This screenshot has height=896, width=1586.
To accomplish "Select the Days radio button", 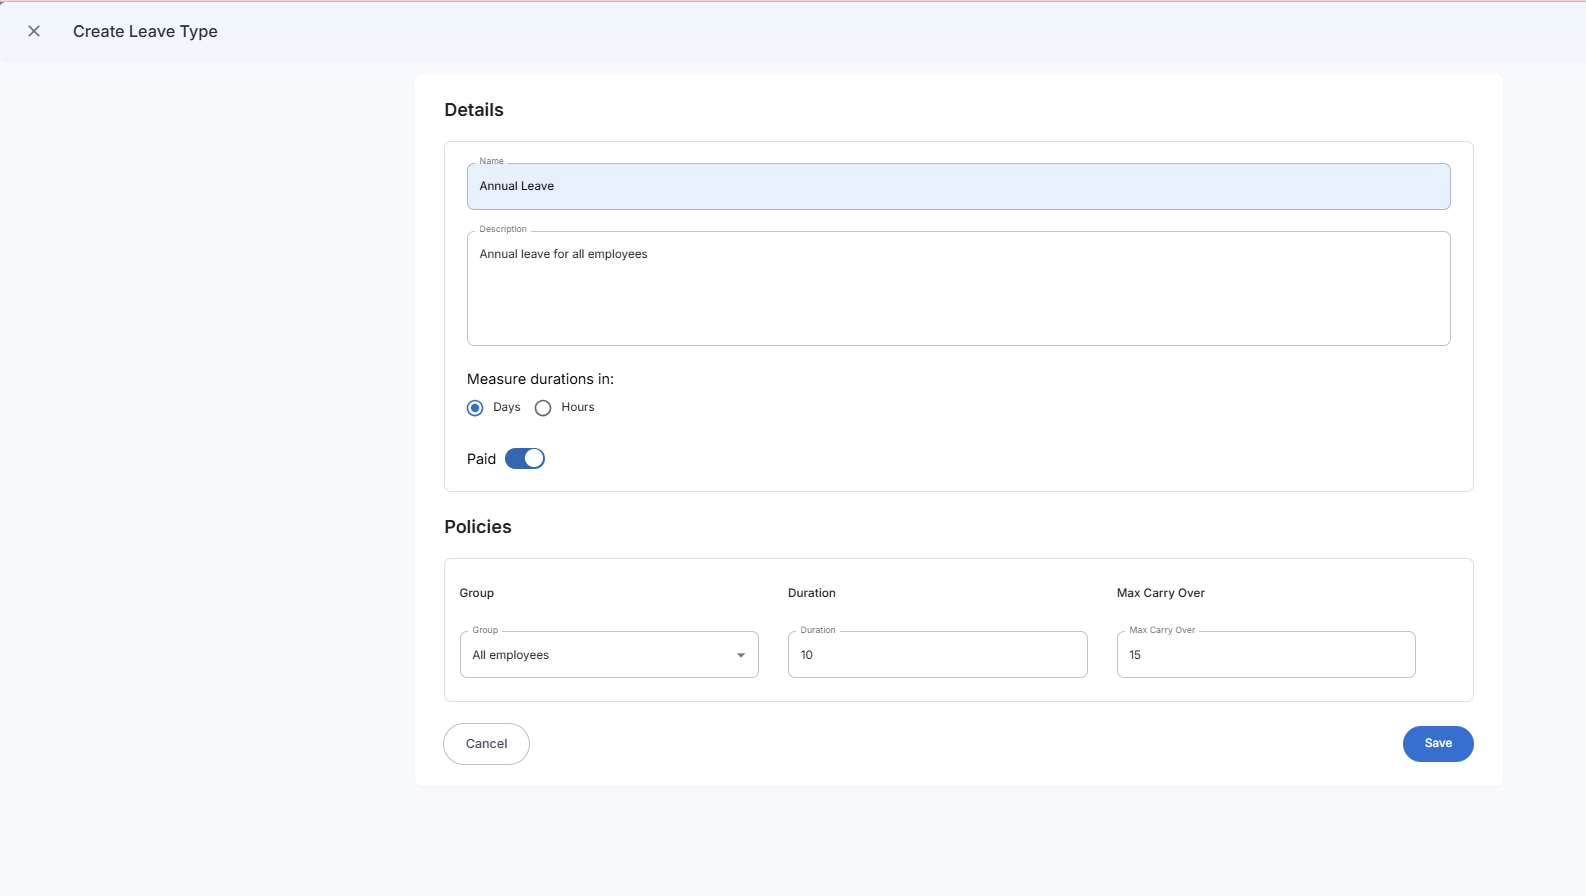I will click(x=475, y=408).
